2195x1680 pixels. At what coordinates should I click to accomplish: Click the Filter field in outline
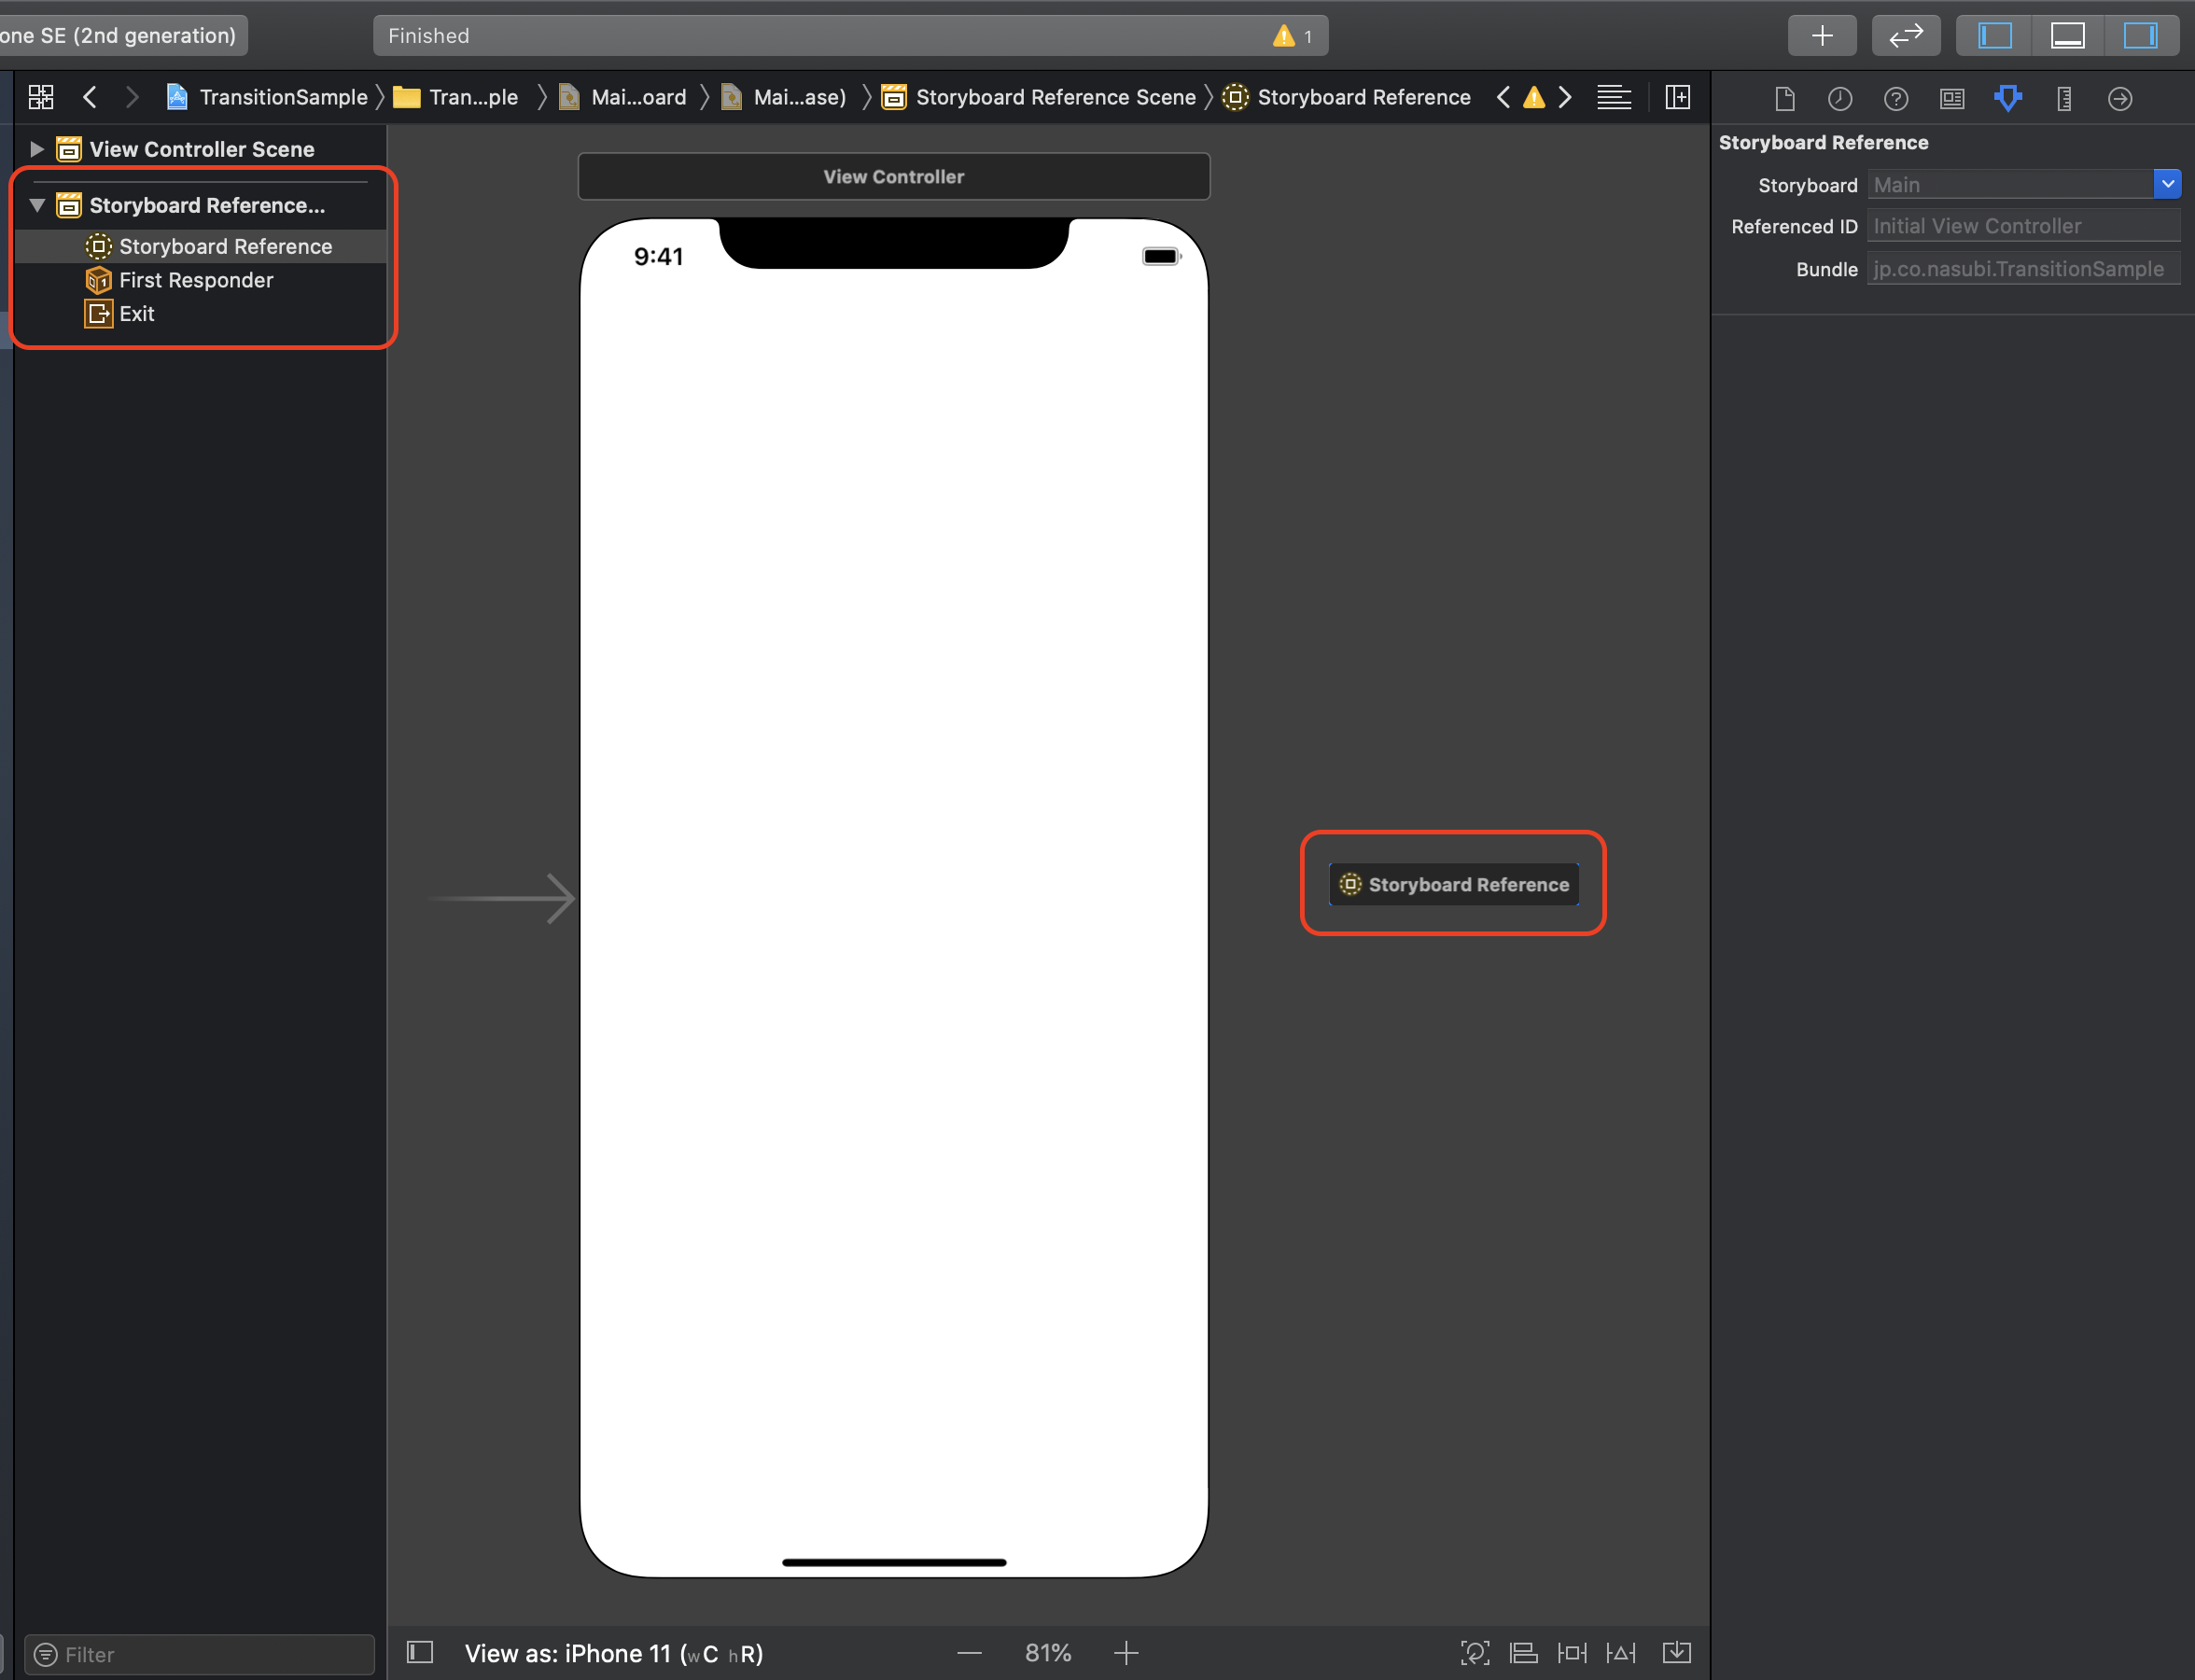tap(200, 1654)
